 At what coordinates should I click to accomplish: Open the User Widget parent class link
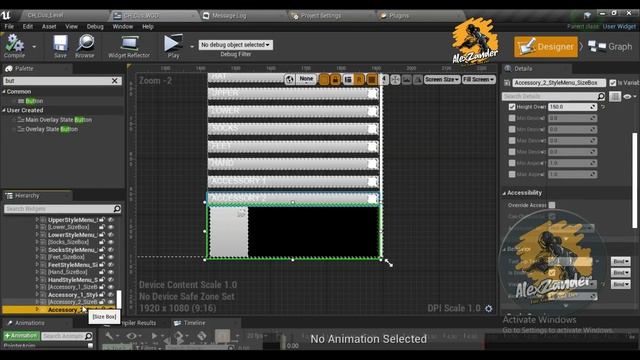[619, 27]
